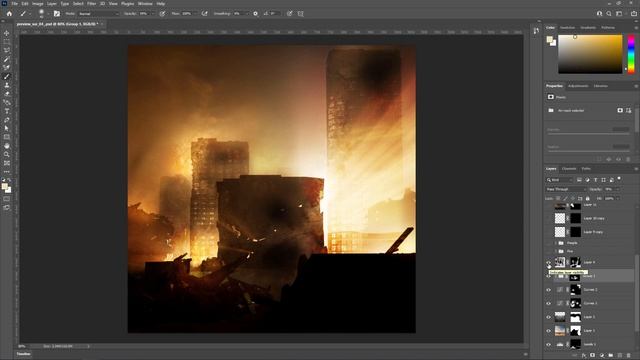Screen dimensions: 640x360
Task: Click the Search icon at top right
Action: [609, 13]
